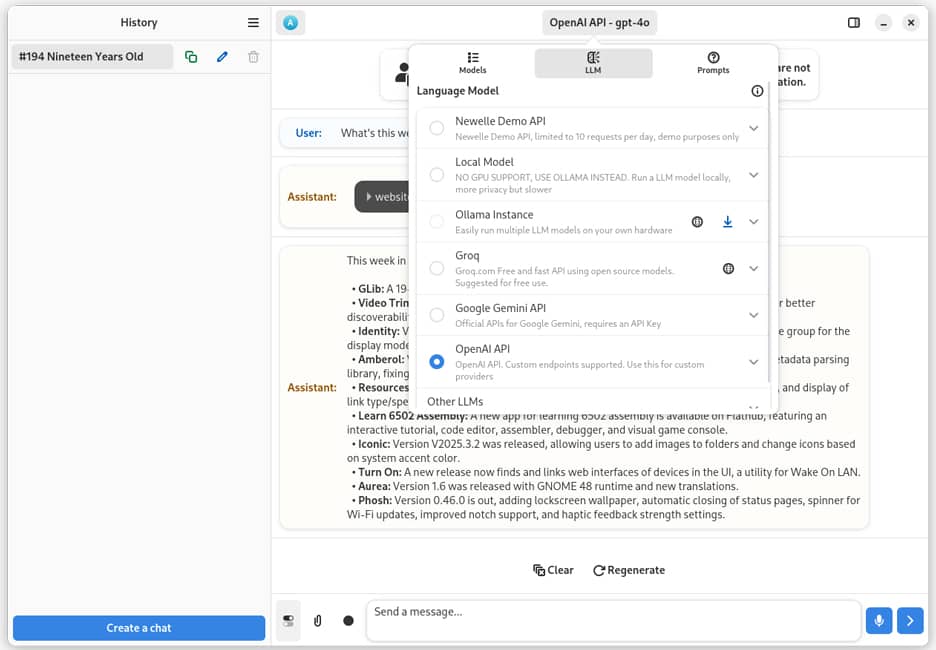This screenshot has width=936, height=650.
Task: Edit the chat name with the pencil icon
Action: [x=222, y=57]
